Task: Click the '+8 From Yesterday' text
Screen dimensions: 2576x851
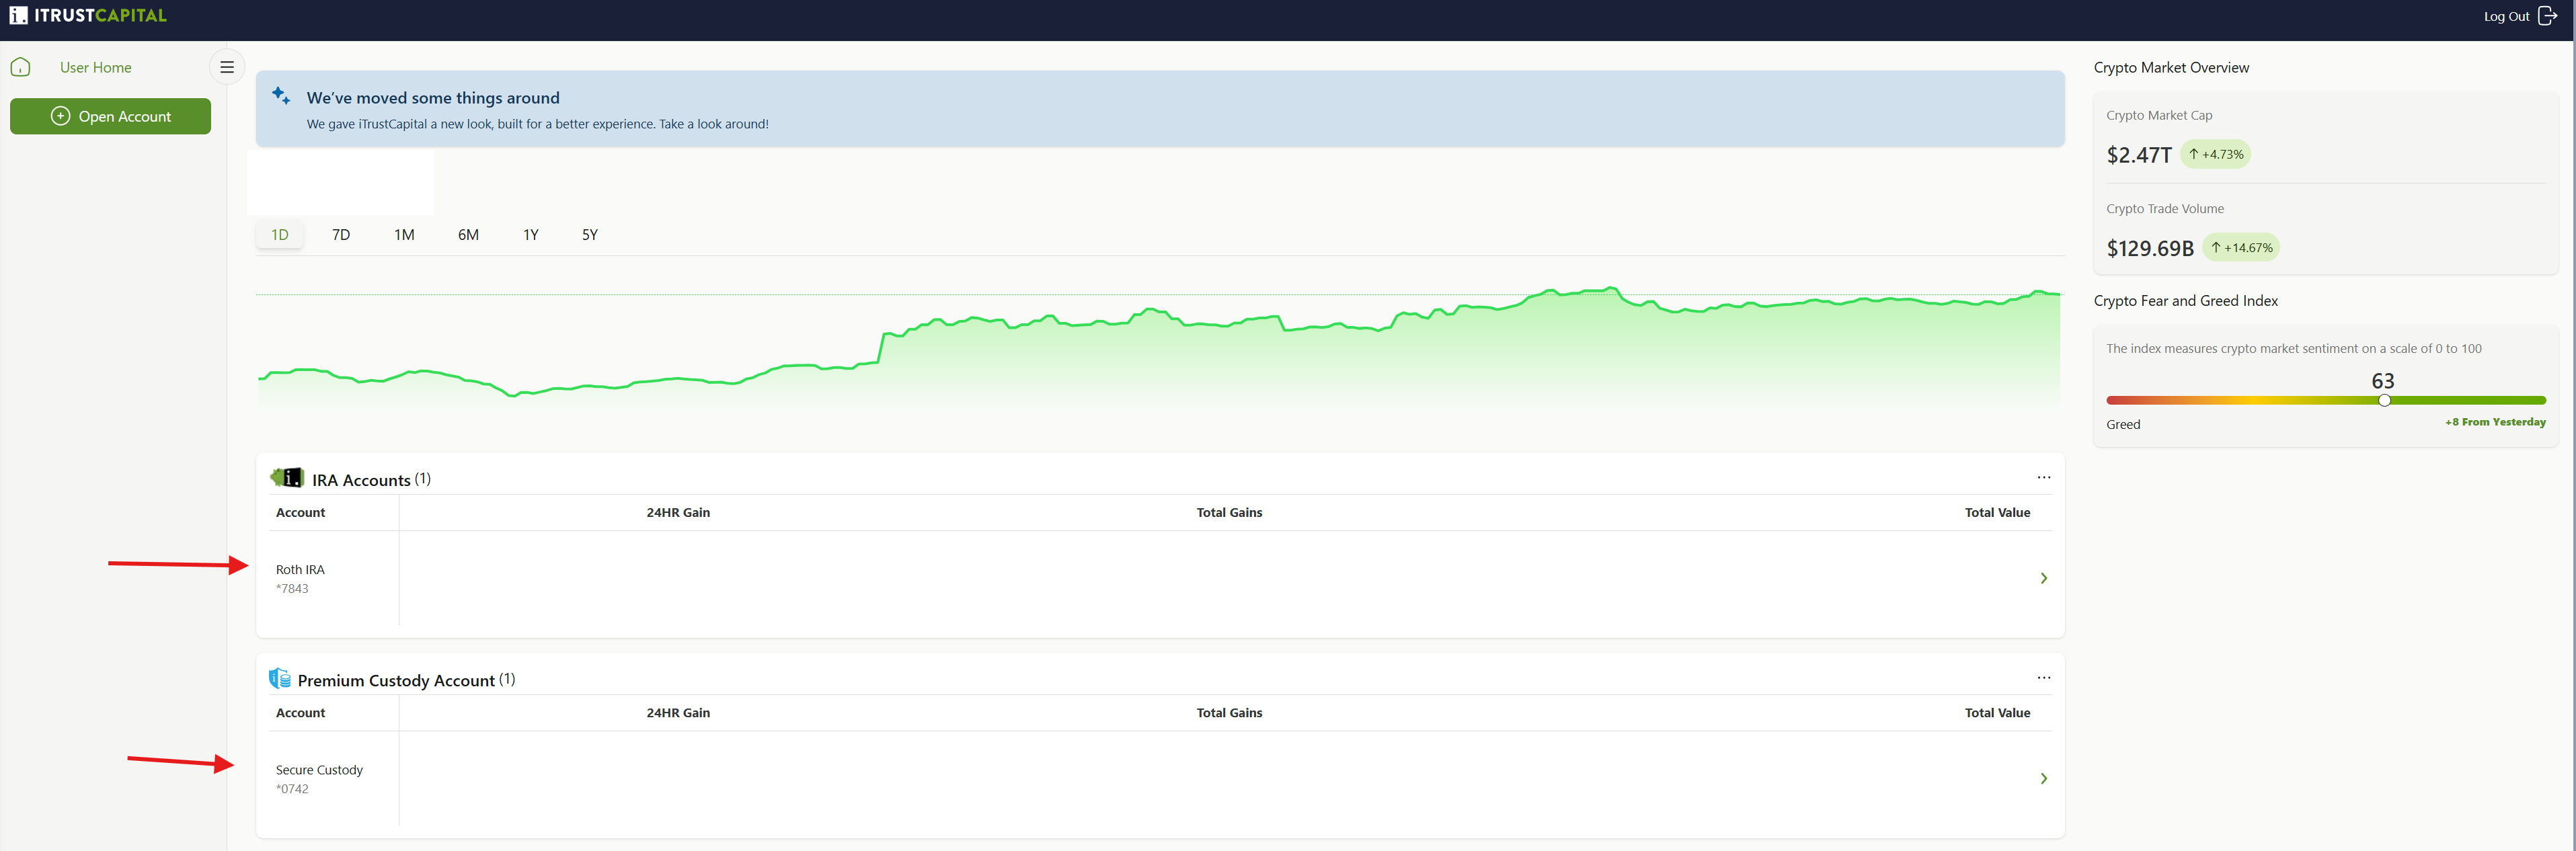Action: tap(2495, 422)
